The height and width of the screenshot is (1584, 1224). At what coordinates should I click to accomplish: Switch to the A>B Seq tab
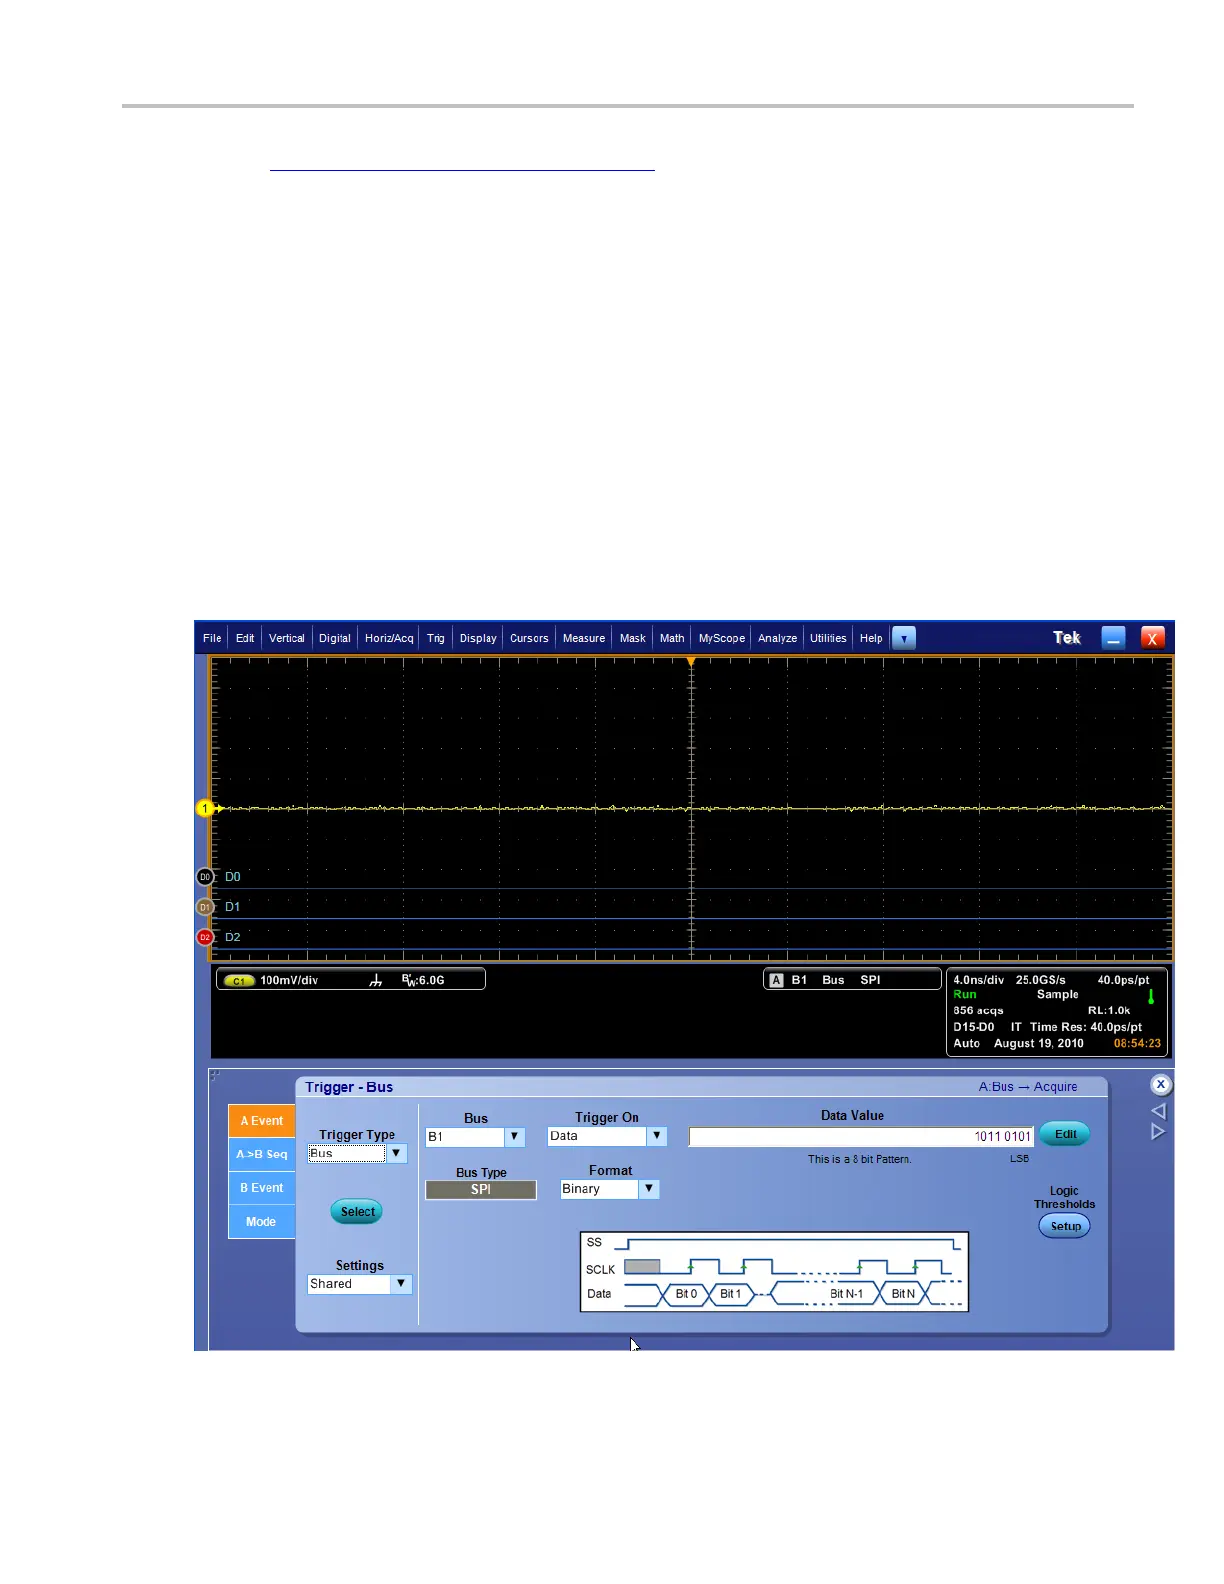[262, 1154]
